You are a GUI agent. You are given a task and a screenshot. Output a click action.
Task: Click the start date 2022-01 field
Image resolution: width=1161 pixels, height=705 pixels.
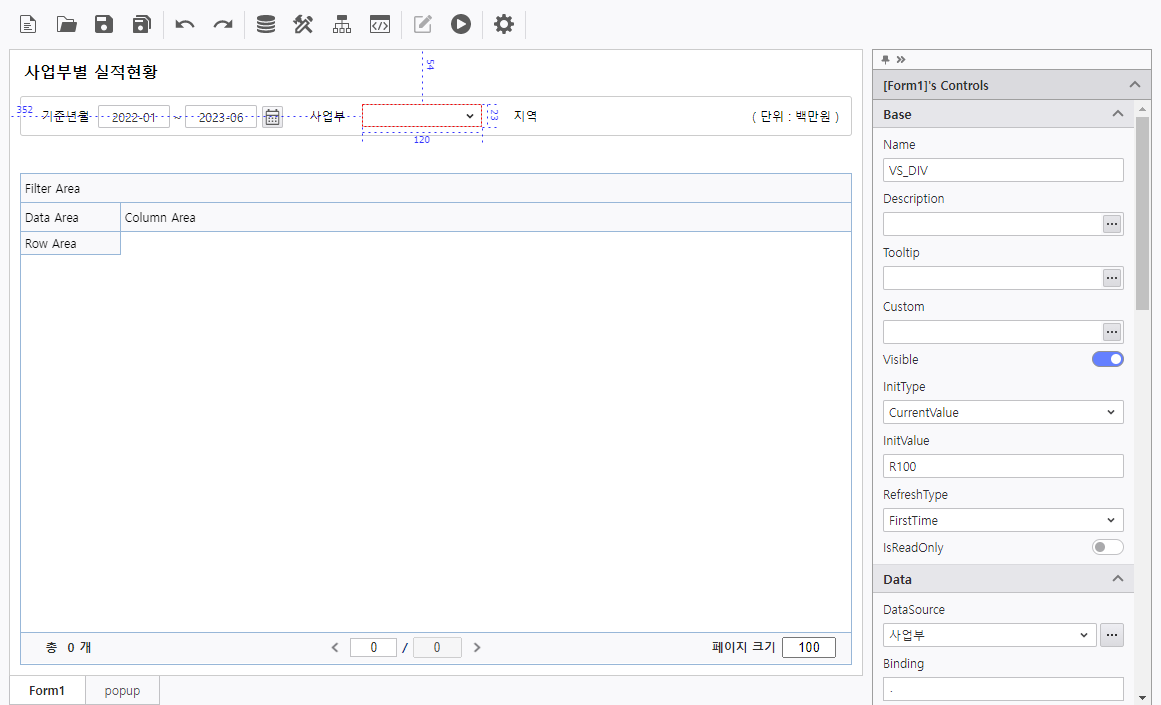134,117
